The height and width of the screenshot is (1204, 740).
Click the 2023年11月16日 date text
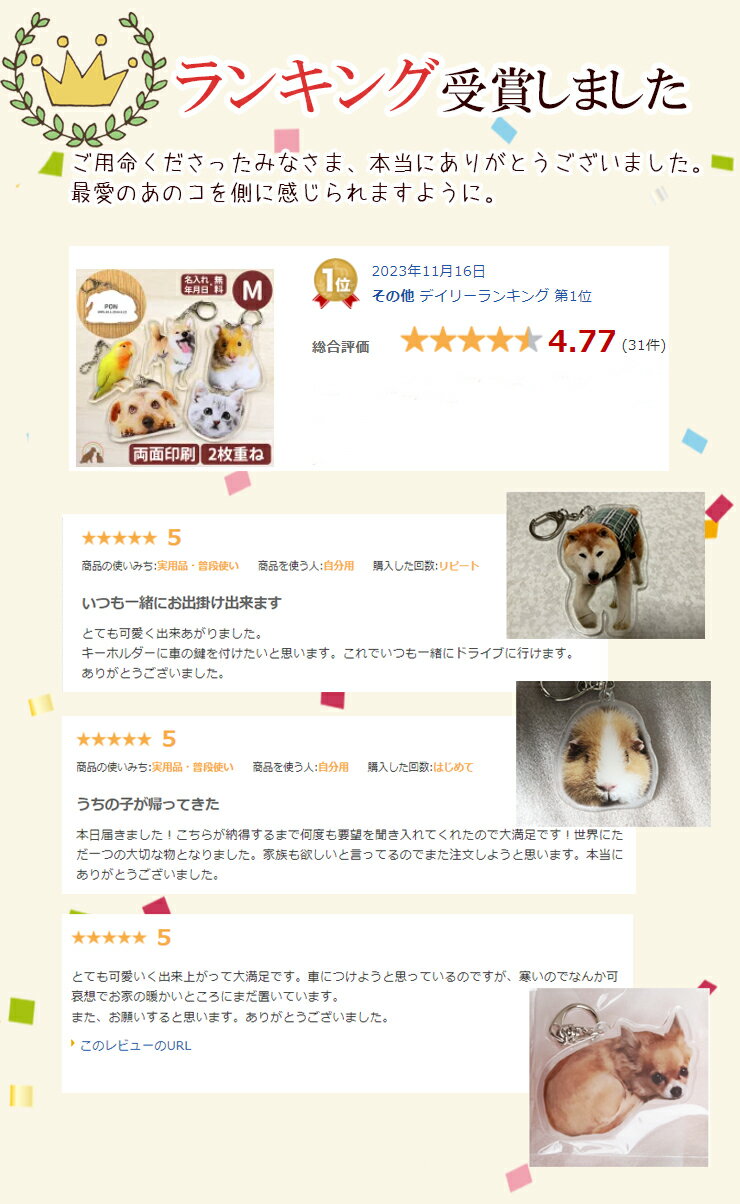428,271
